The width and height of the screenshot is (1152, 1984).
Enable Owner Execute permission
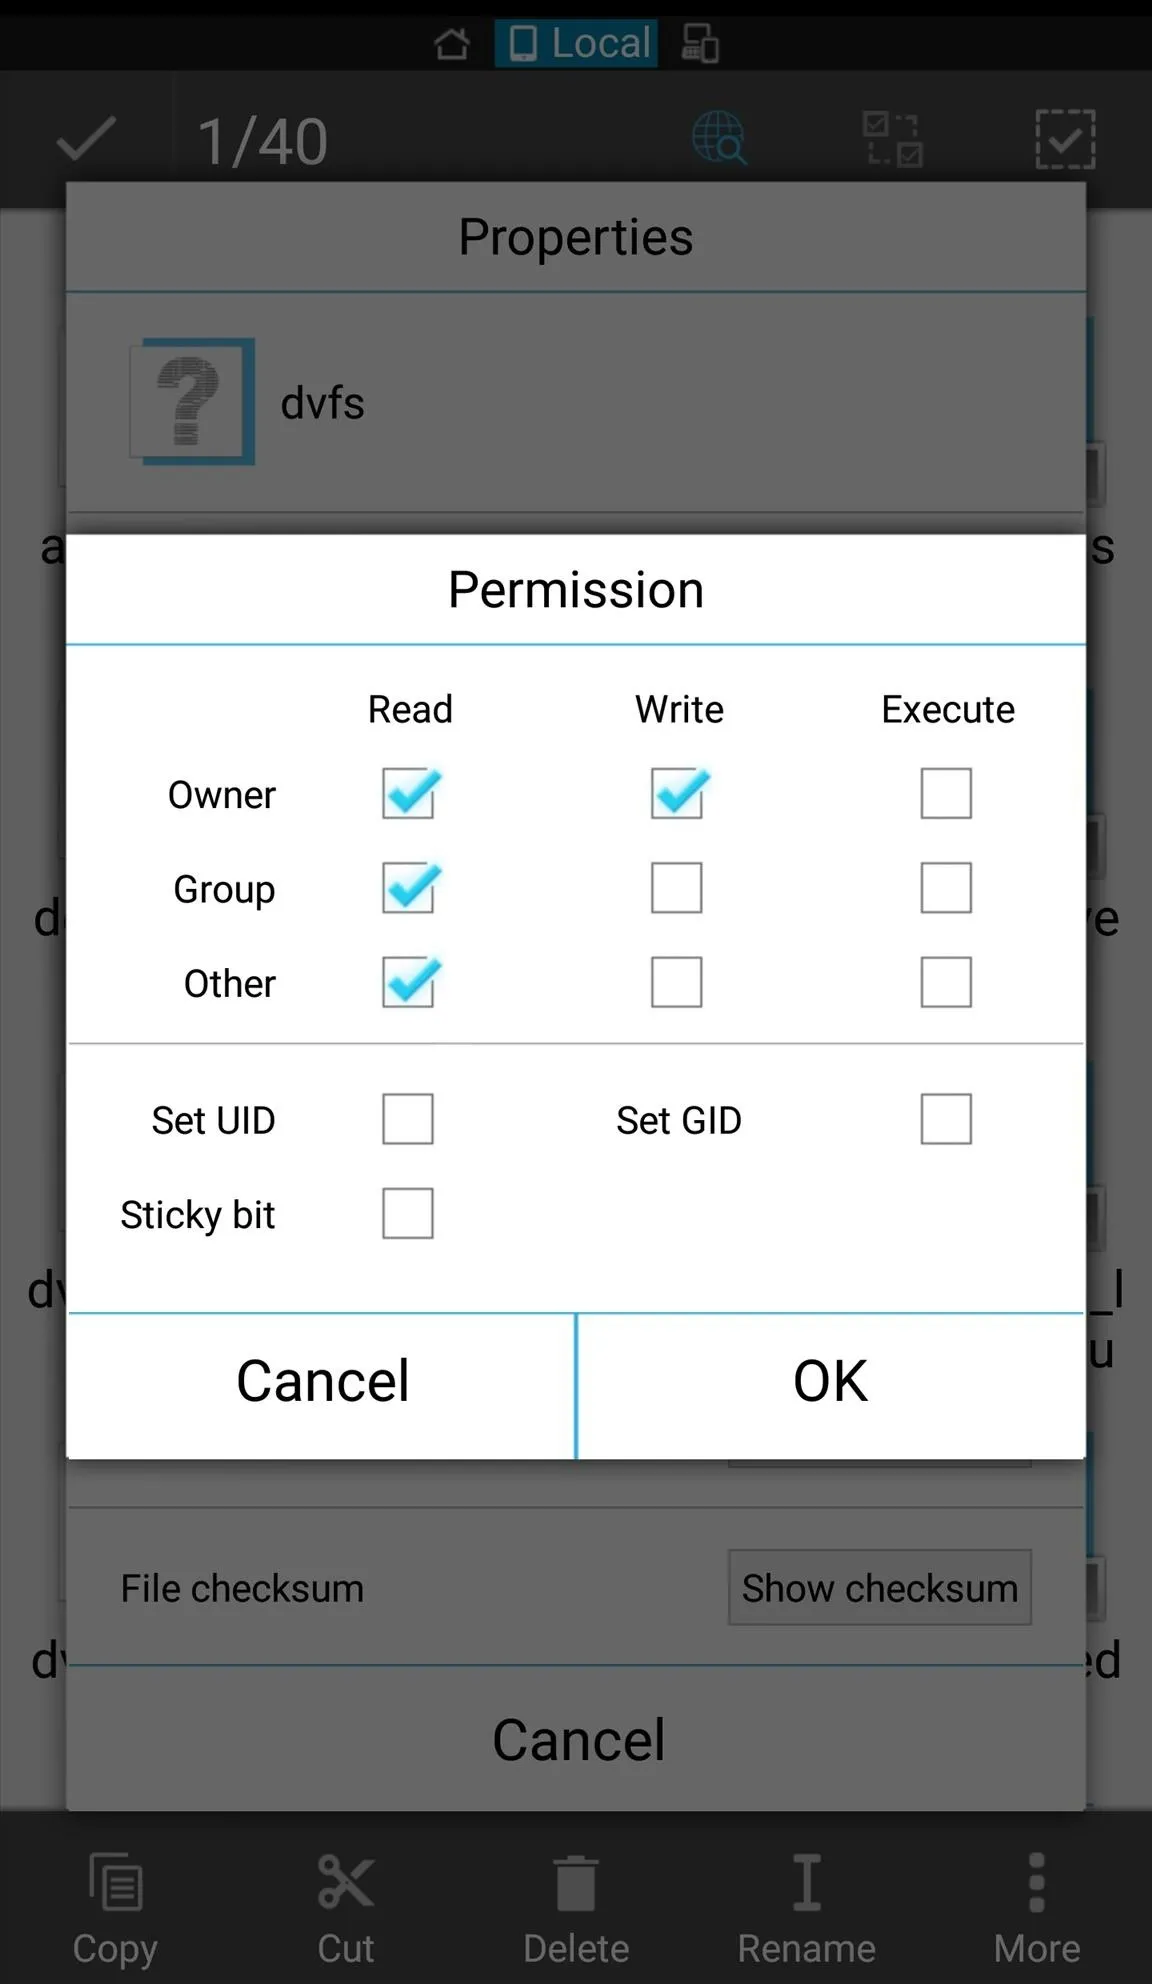pos(946,793)
